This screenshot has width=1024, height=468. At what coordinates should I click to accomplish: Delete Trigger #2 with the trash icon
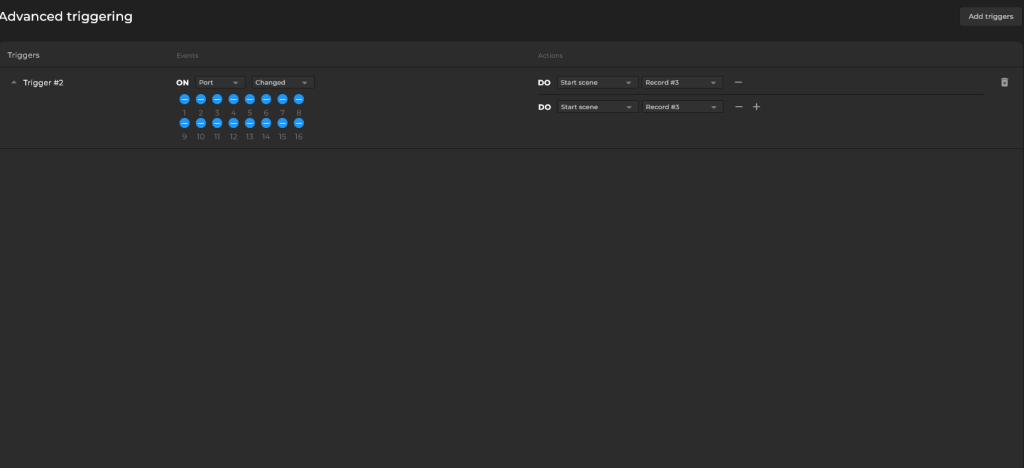click(x=1004, y=83)
